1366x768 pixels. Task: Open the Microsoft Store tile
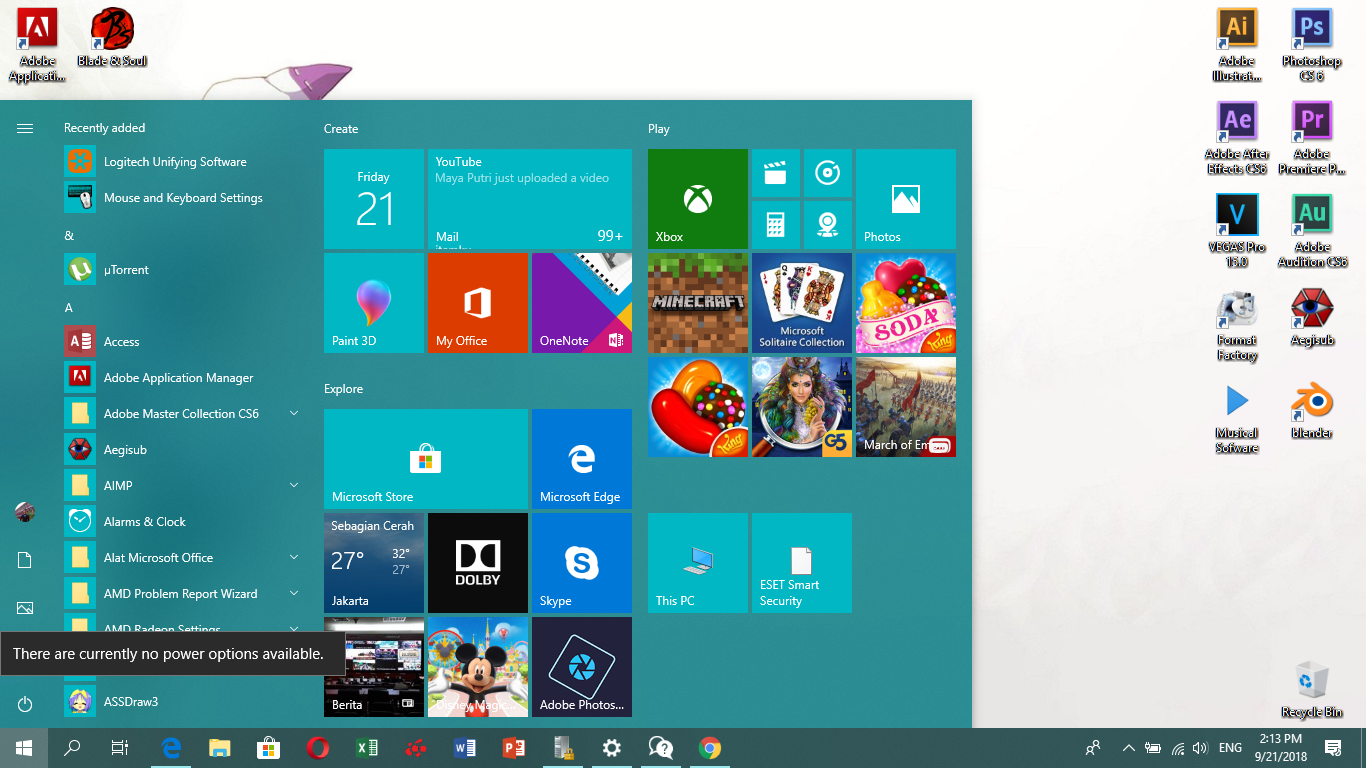click(x=426, y=459)
